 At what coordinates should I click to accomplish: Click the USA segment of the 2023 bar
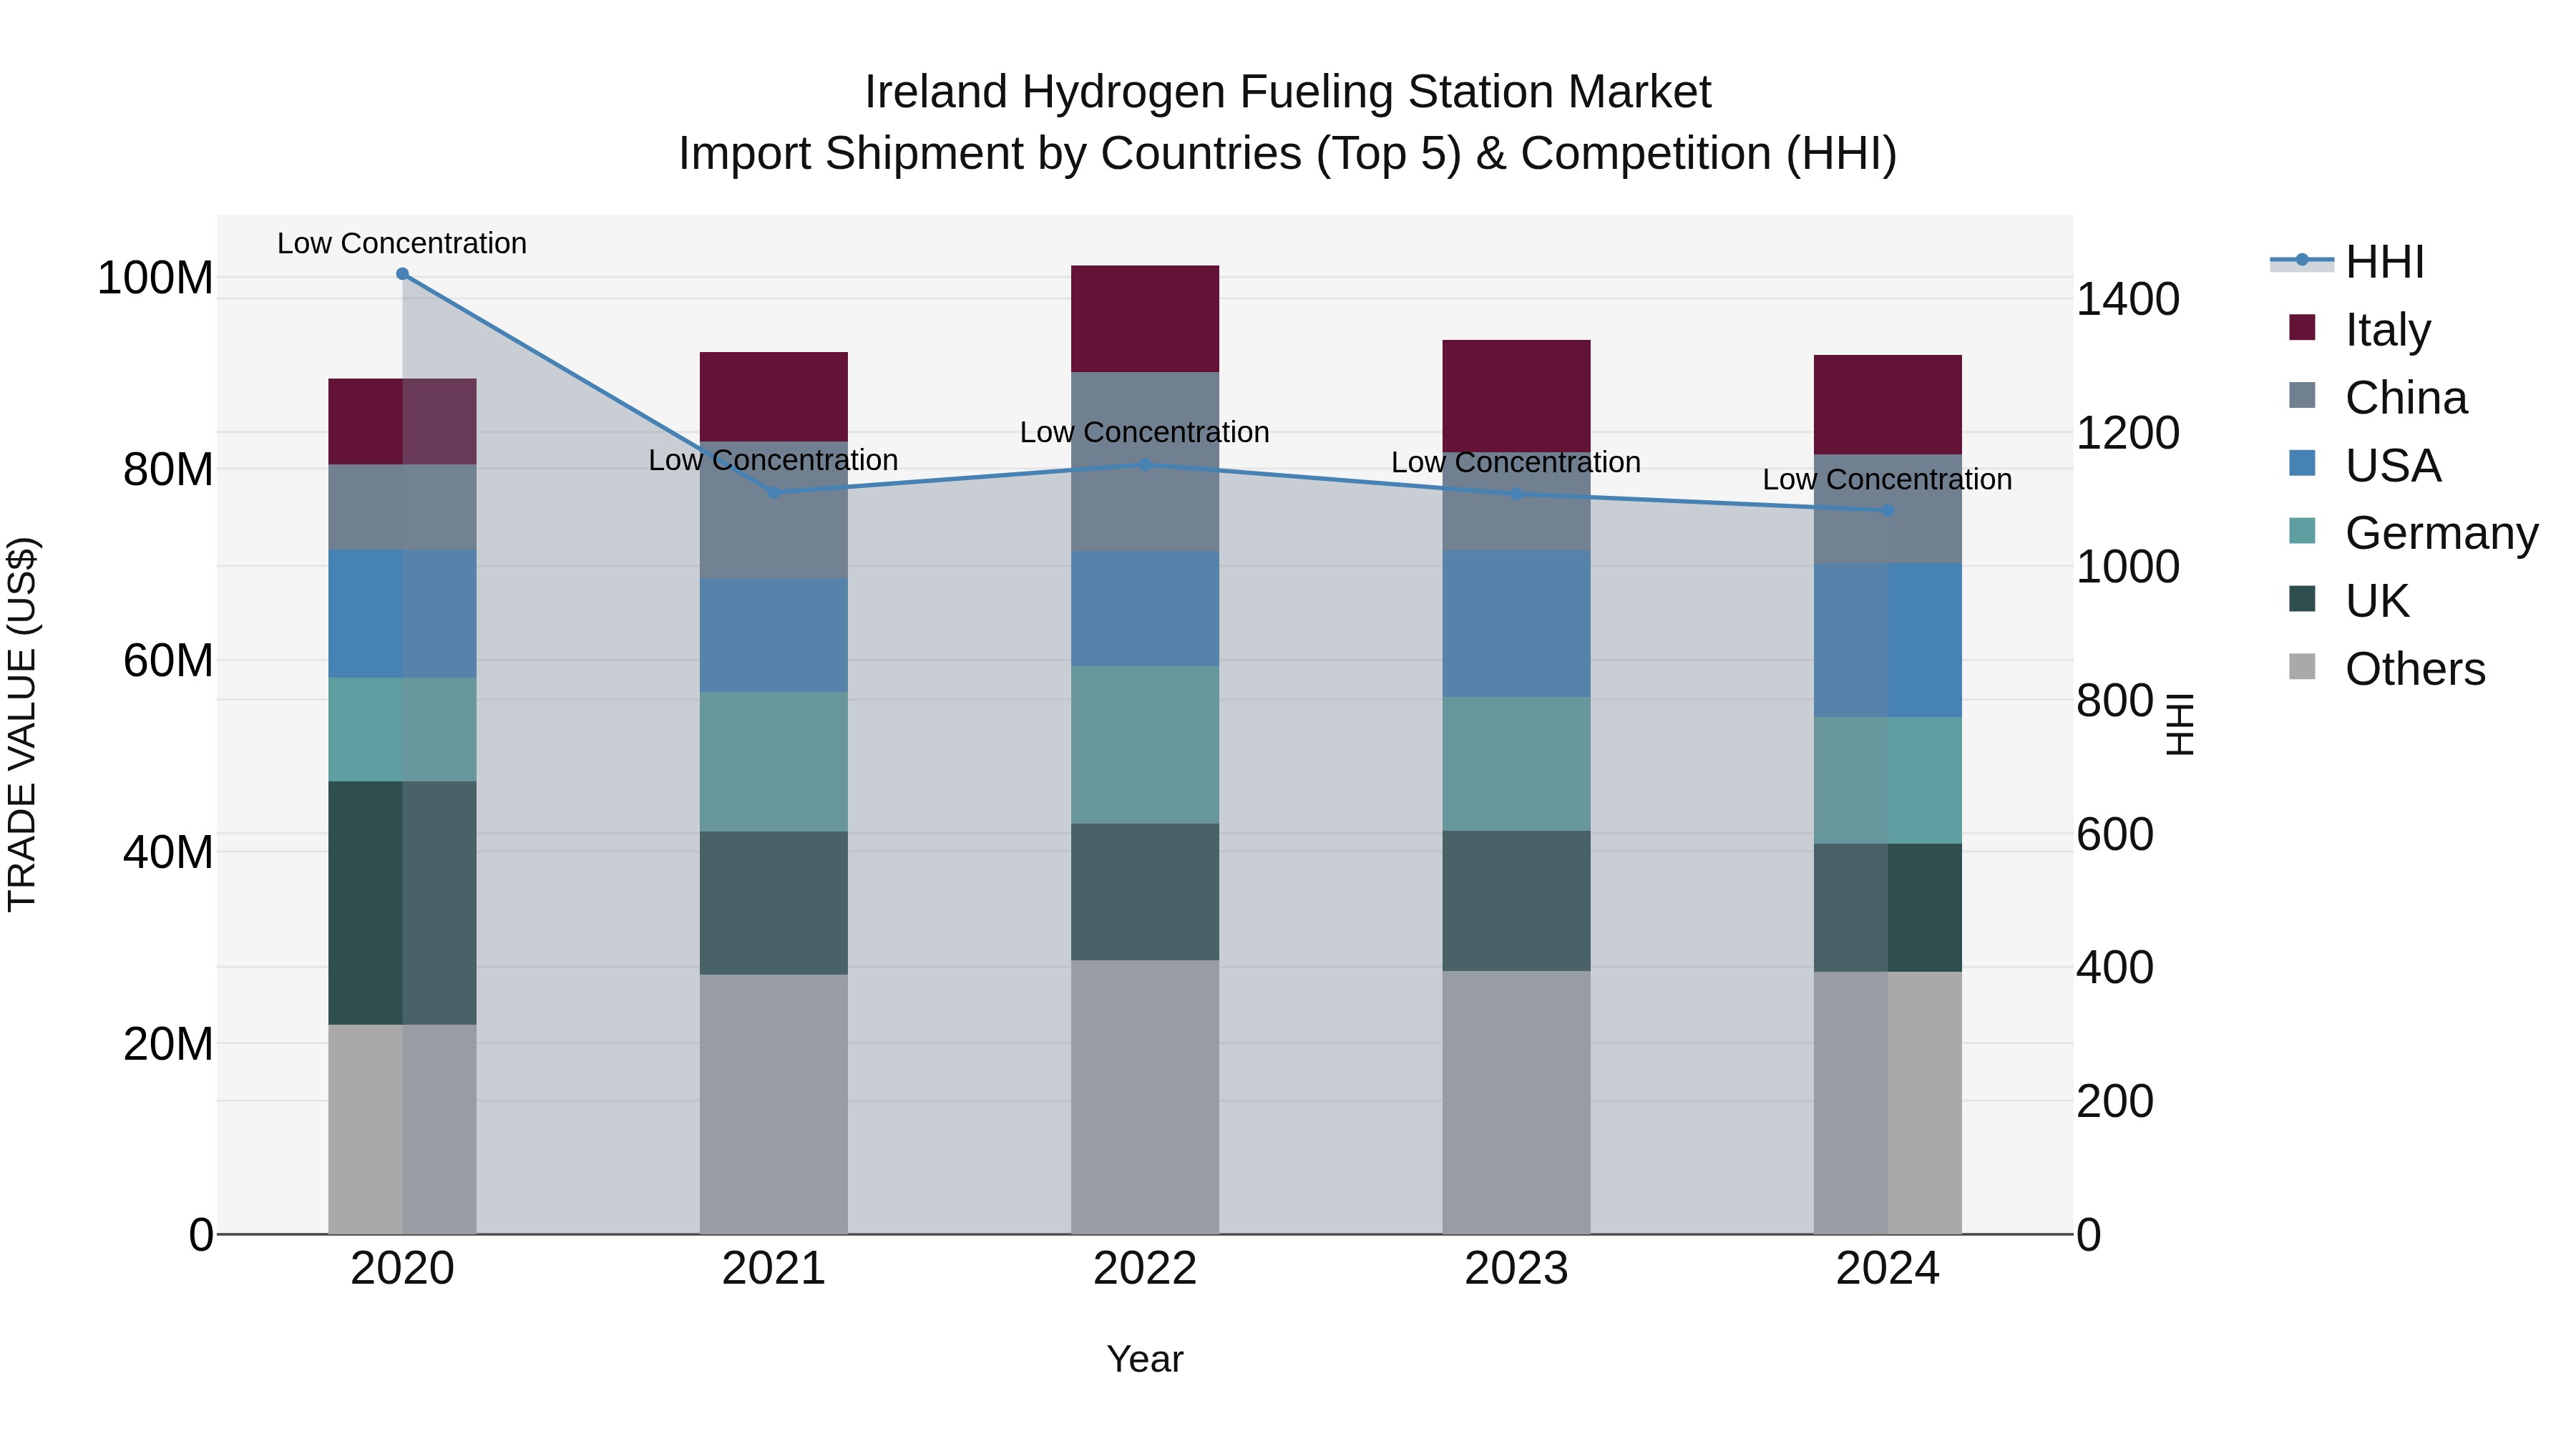click(1516, 624)
